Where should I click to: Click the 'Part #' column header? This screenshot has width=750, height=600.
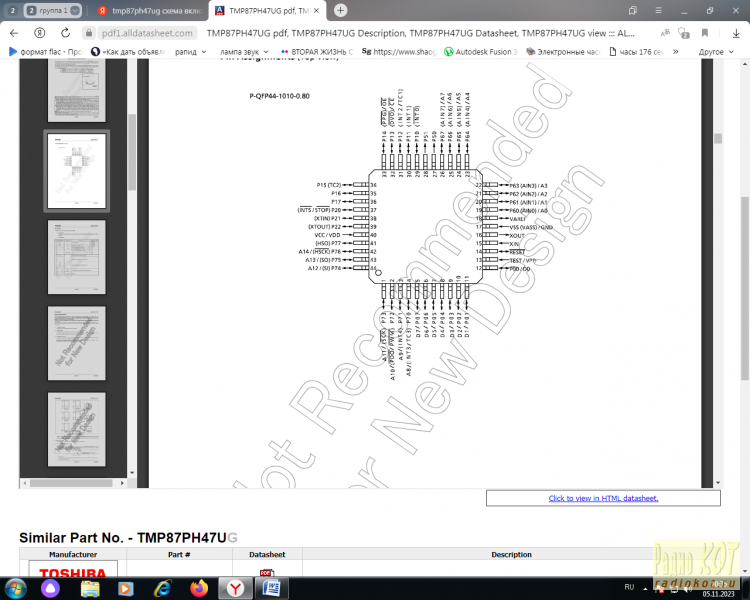tap(179, 554)
